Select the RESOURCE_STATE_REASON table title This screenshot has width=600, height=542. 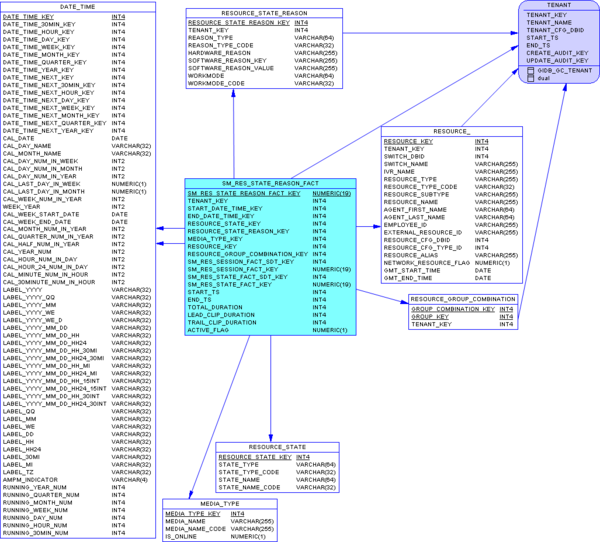[x=264, y=13]
